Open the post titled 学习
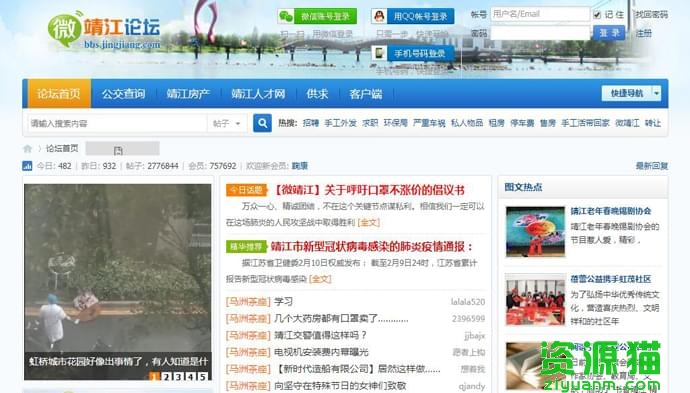This screenshot has width=690, height=393. point(283,302)
